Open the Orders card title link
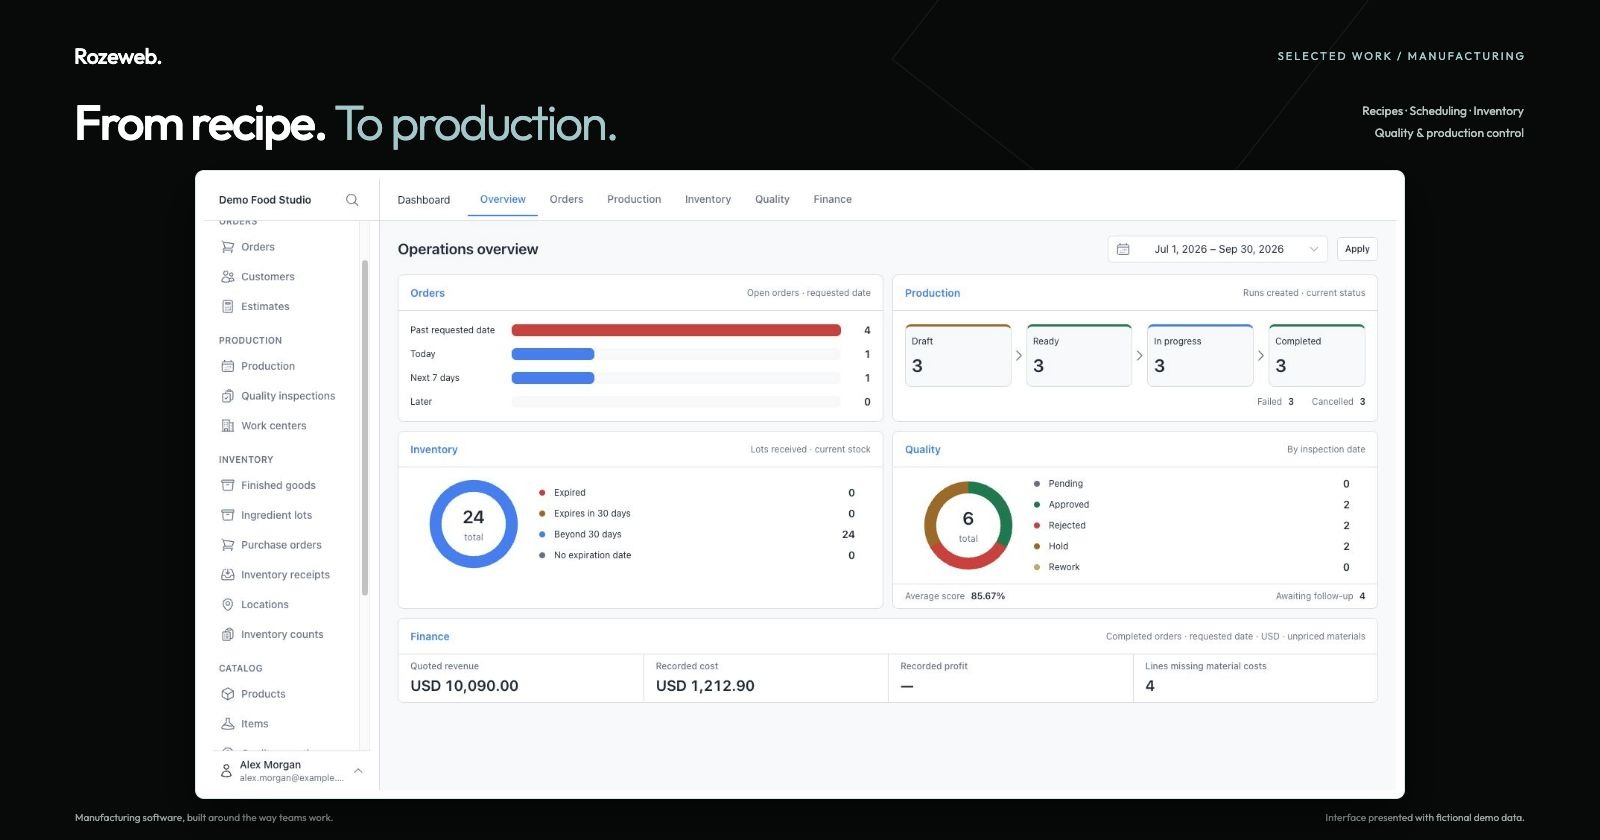Image resolution: width=1600 pixels, height=840 pixels. coord(427,293)
